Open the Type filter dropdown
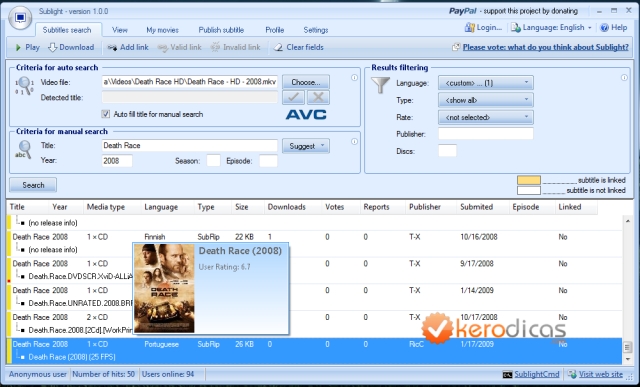The image size is (640, 387). (x=486, y=100)
